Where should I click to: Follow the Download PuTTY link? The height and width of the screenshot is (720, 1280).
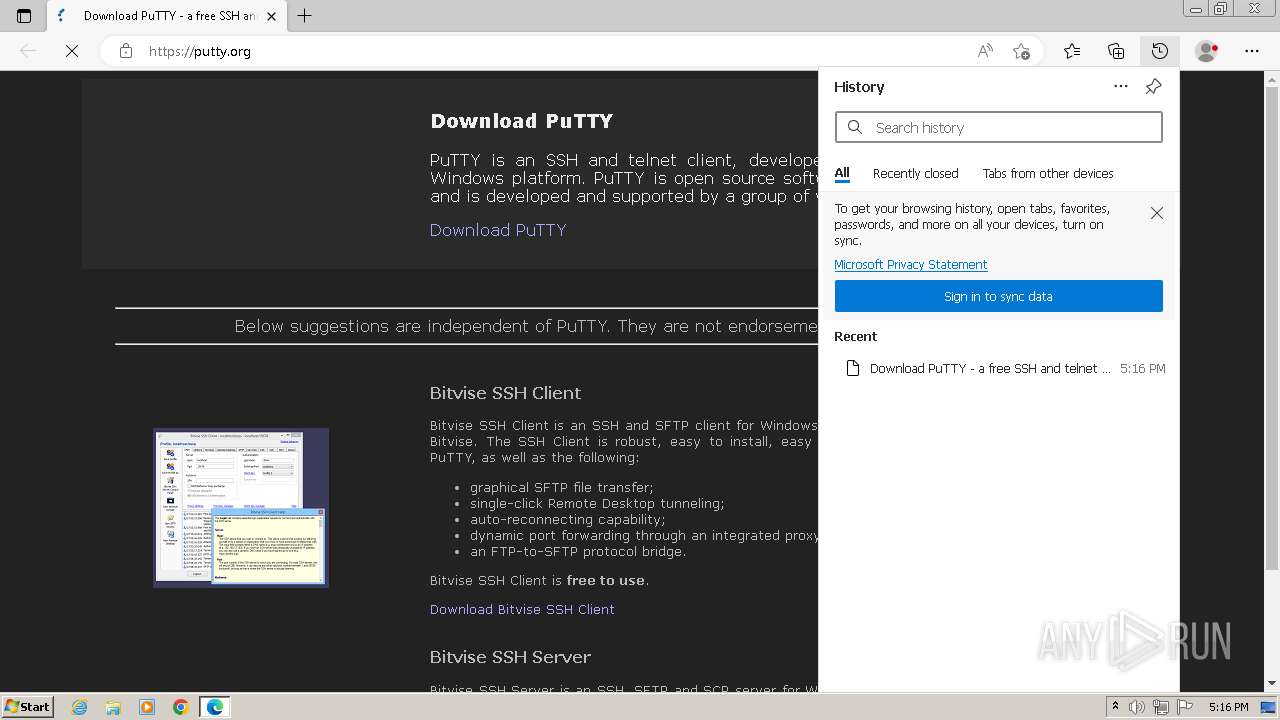tap(498, 230)
